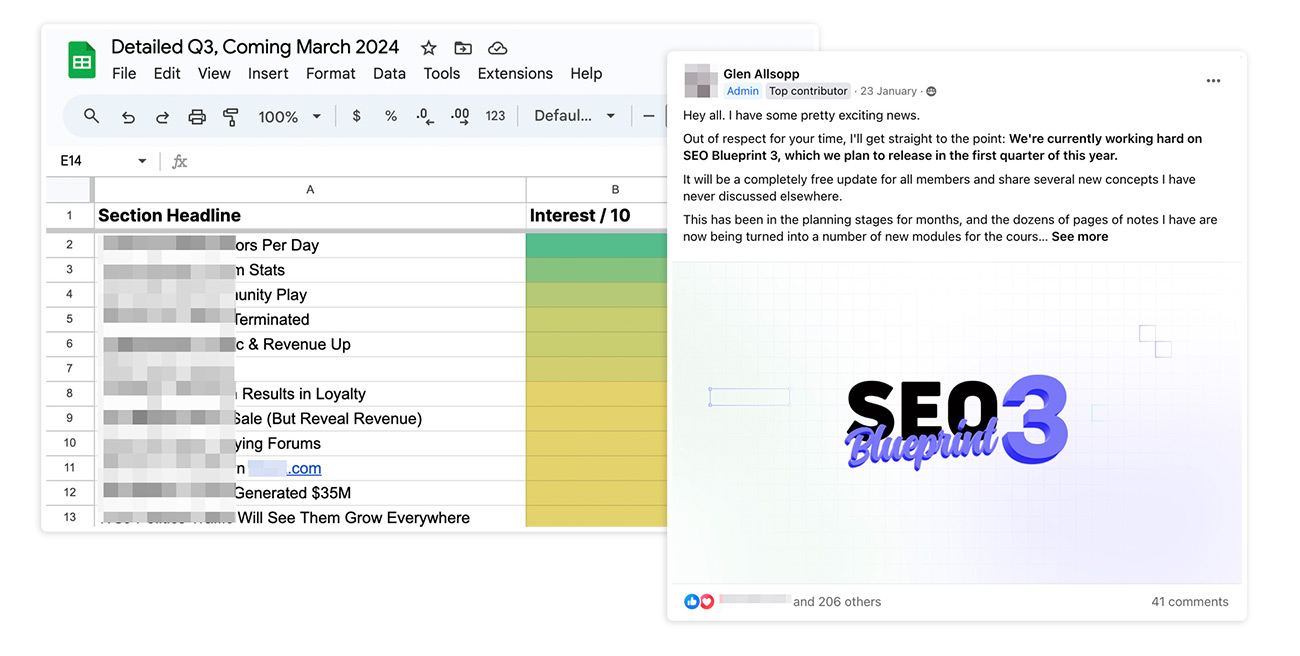This screenshot has height=656, width=1300.
Task: Open the Format menu
Action: [x=331, y=73]
